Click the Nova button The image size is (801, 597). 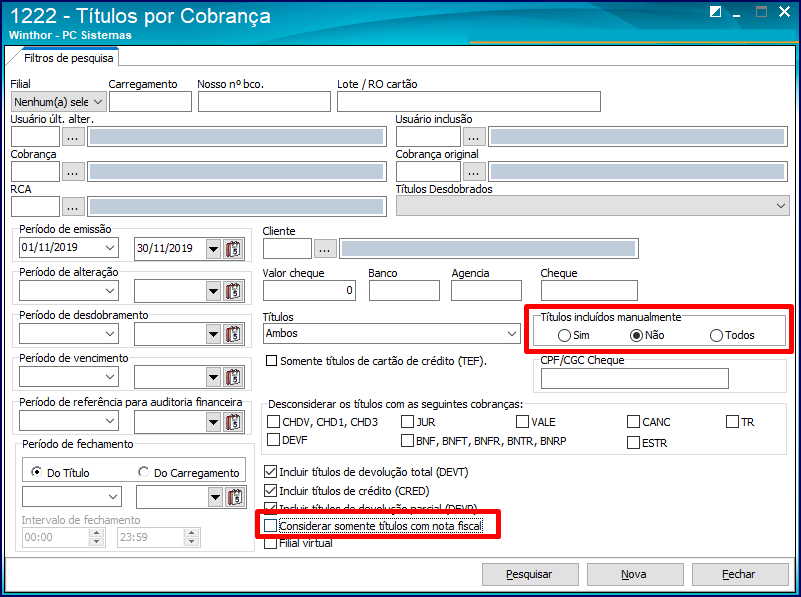tap(634, 575)
